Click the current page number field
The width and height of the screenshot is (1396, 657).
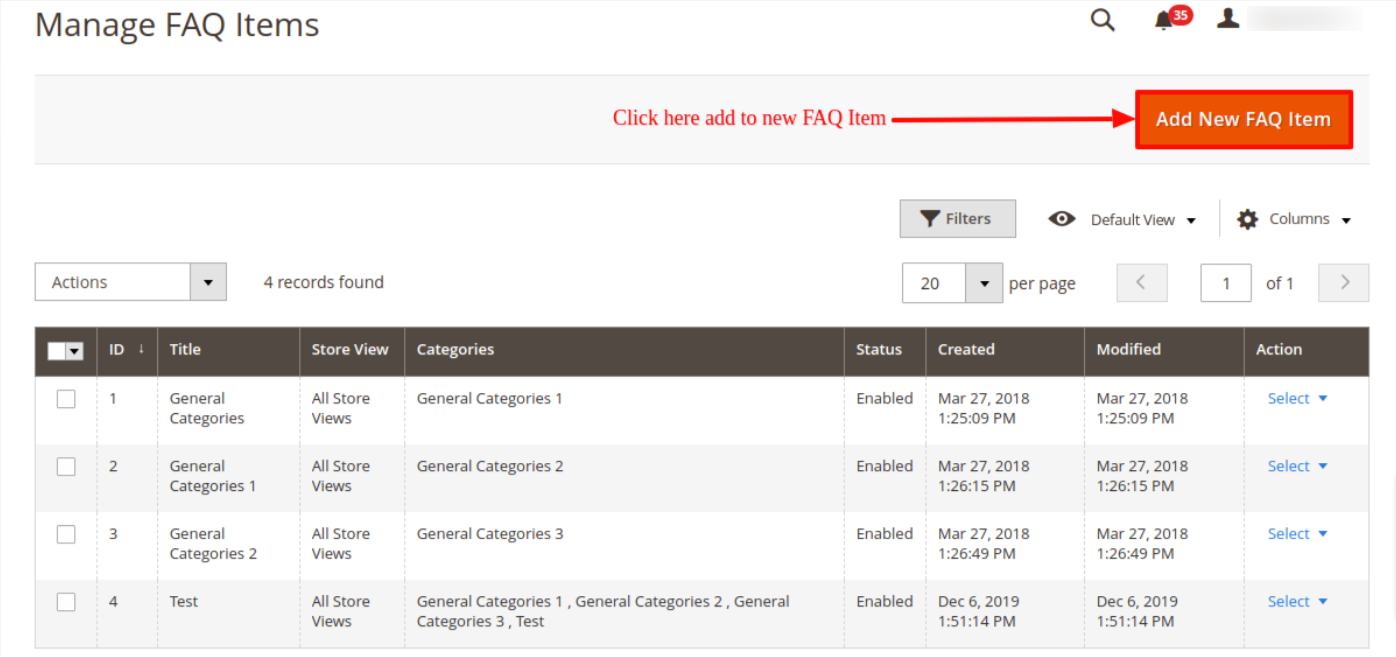(1225, 283)
